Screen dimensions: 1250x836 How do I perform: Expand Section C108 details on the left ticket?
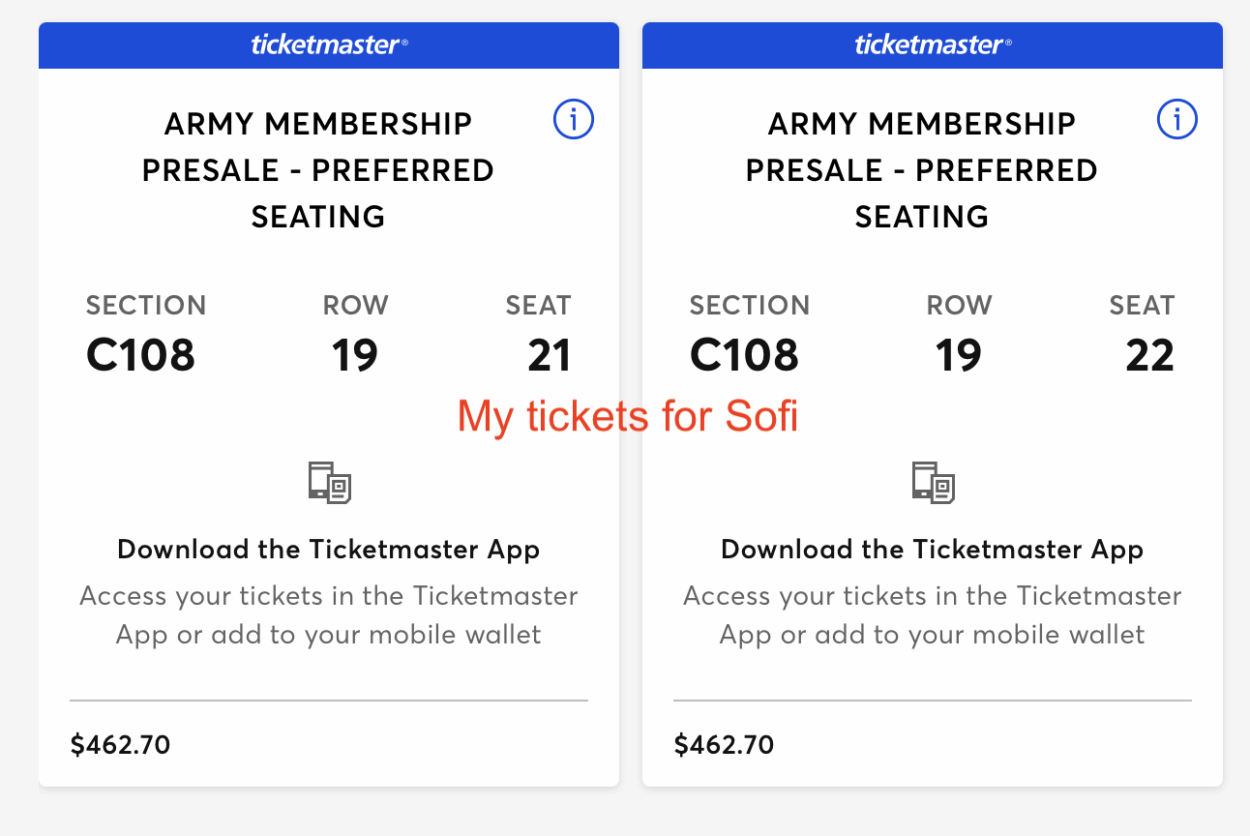140,353
